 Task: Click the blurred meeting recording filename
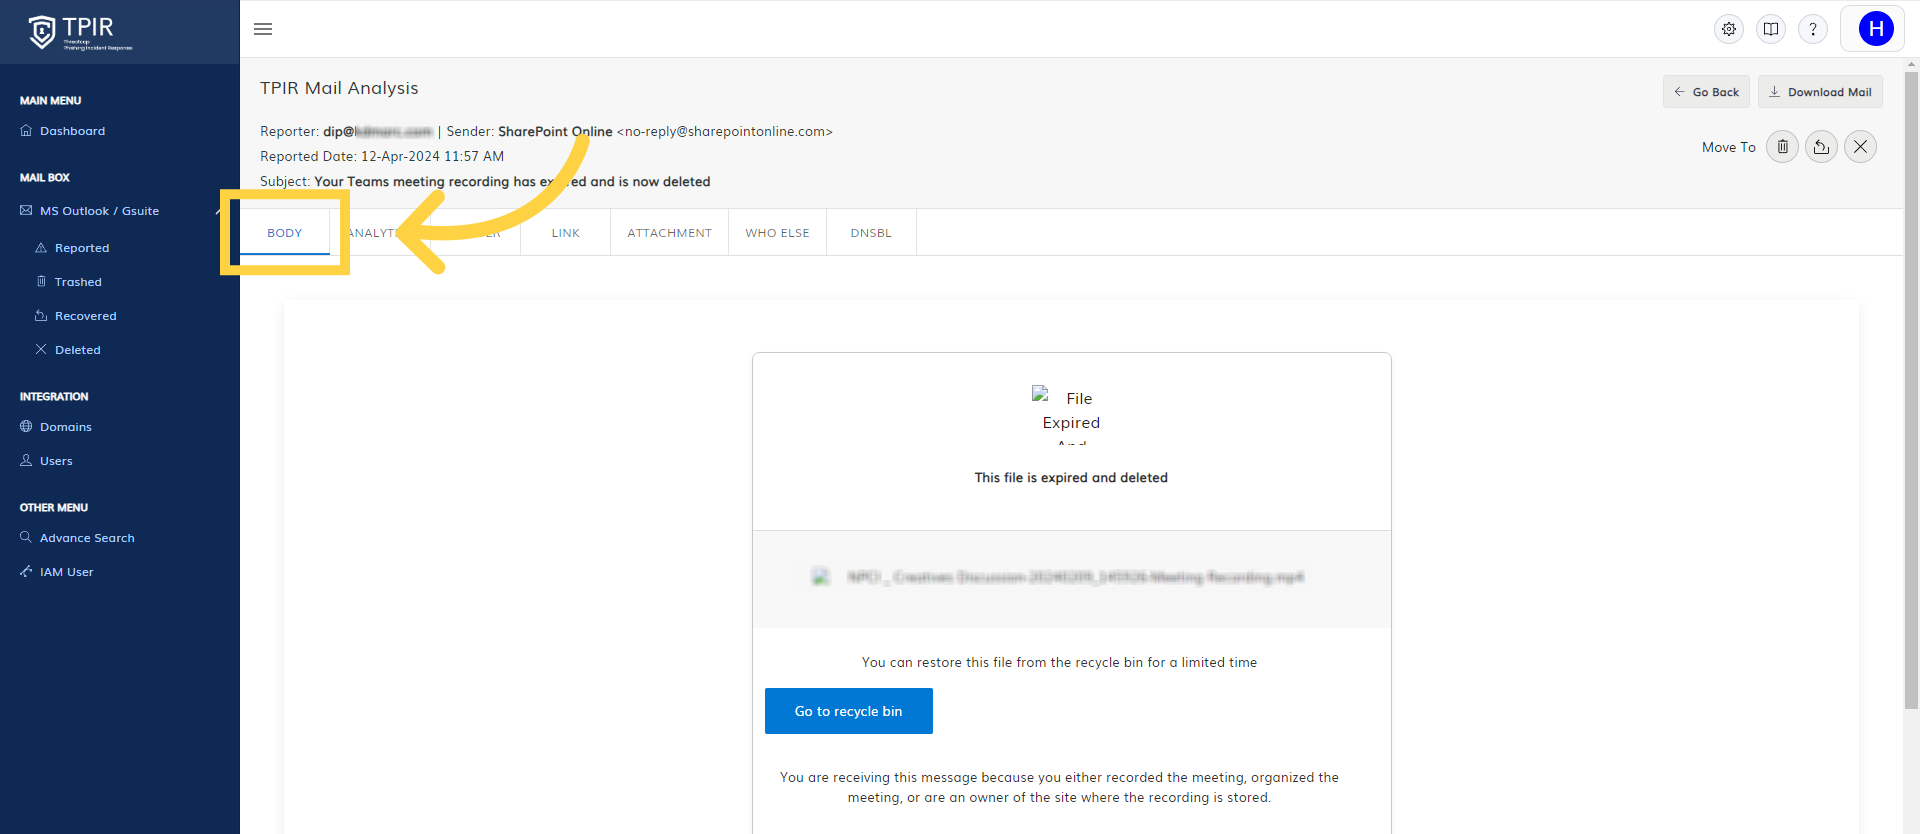pyautogui.click(x=1075, y=577)
